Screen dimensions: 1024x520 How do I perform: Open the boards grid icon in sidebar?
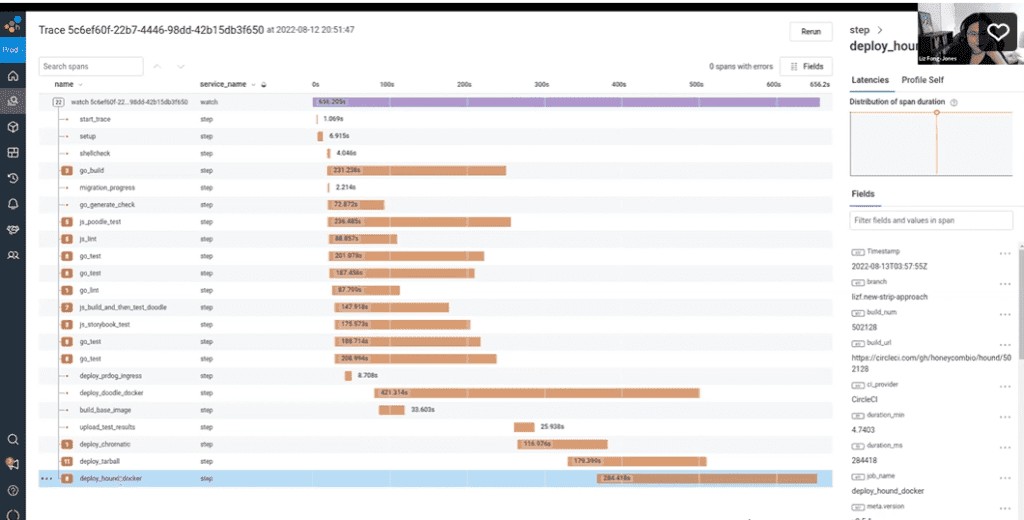tap(13, 153)
